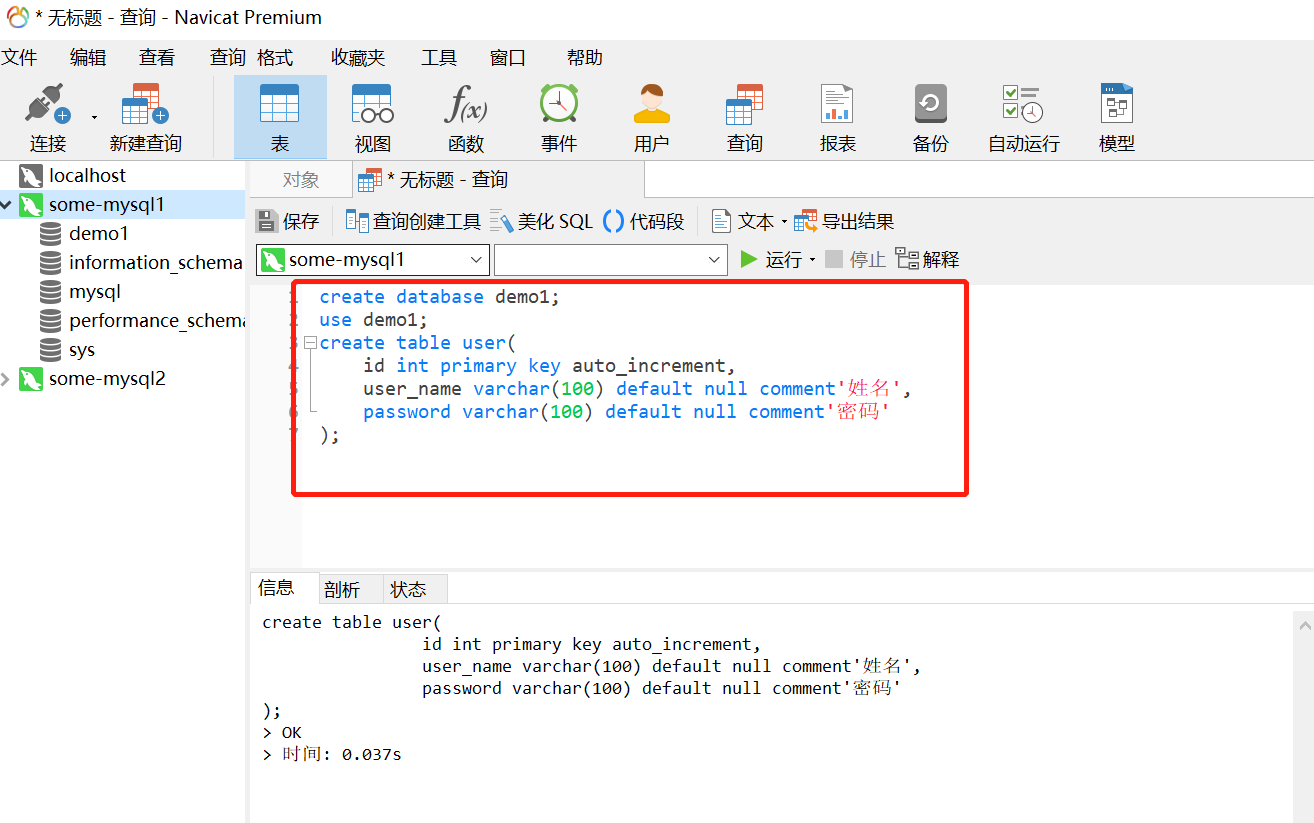Click the Explain (解释) button
Screen dimensions: 1314x823
coord(928,260)
